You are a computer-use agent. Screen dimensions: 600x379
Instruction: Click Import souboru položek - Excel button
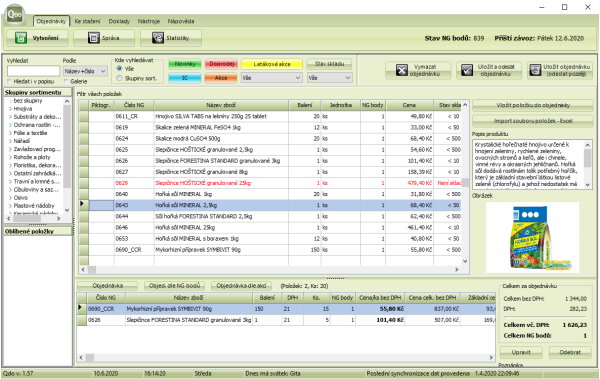[533, 121]
